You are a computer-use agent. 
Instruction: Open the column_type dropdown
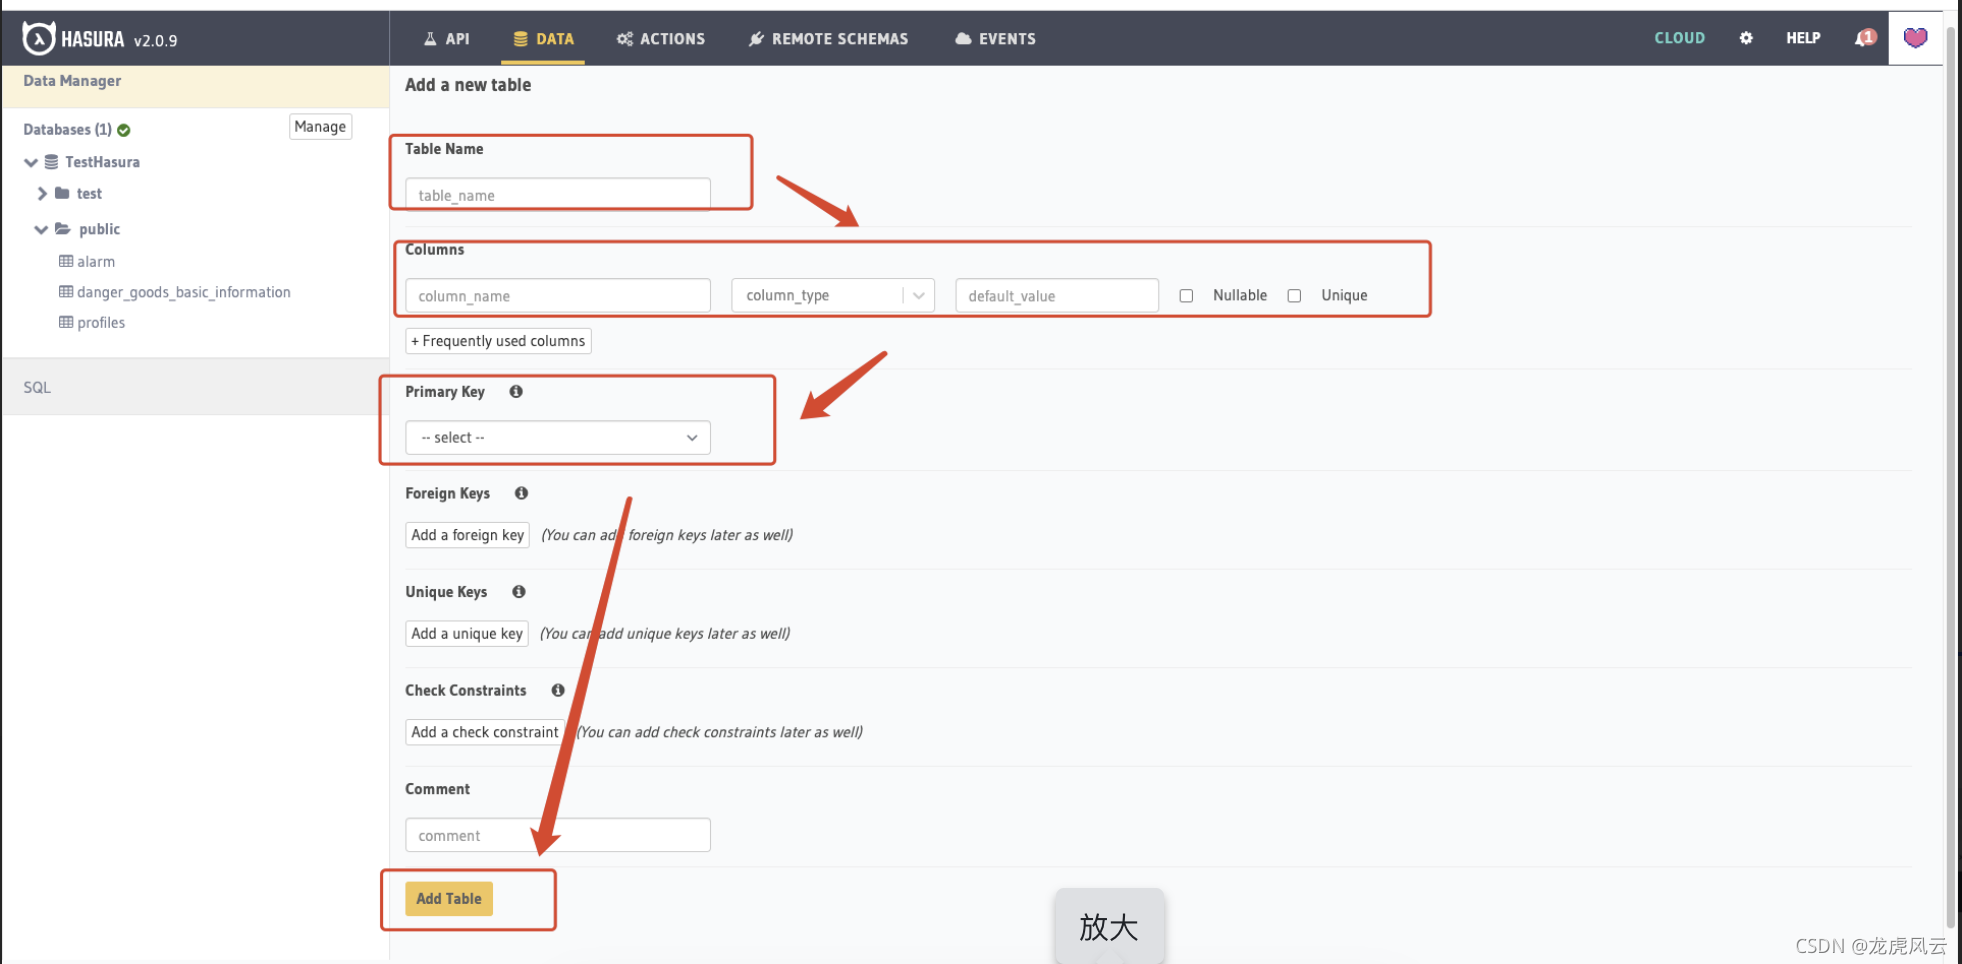(833, 295)
